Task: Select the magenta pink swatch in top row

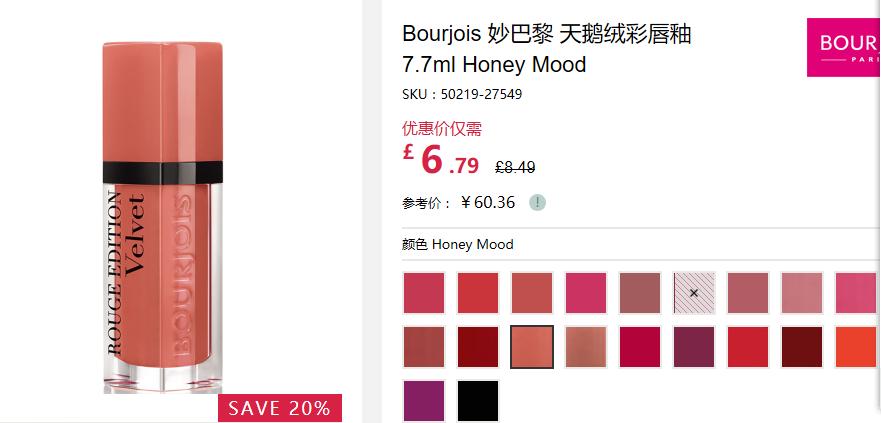Action: [x=586, y=293]
